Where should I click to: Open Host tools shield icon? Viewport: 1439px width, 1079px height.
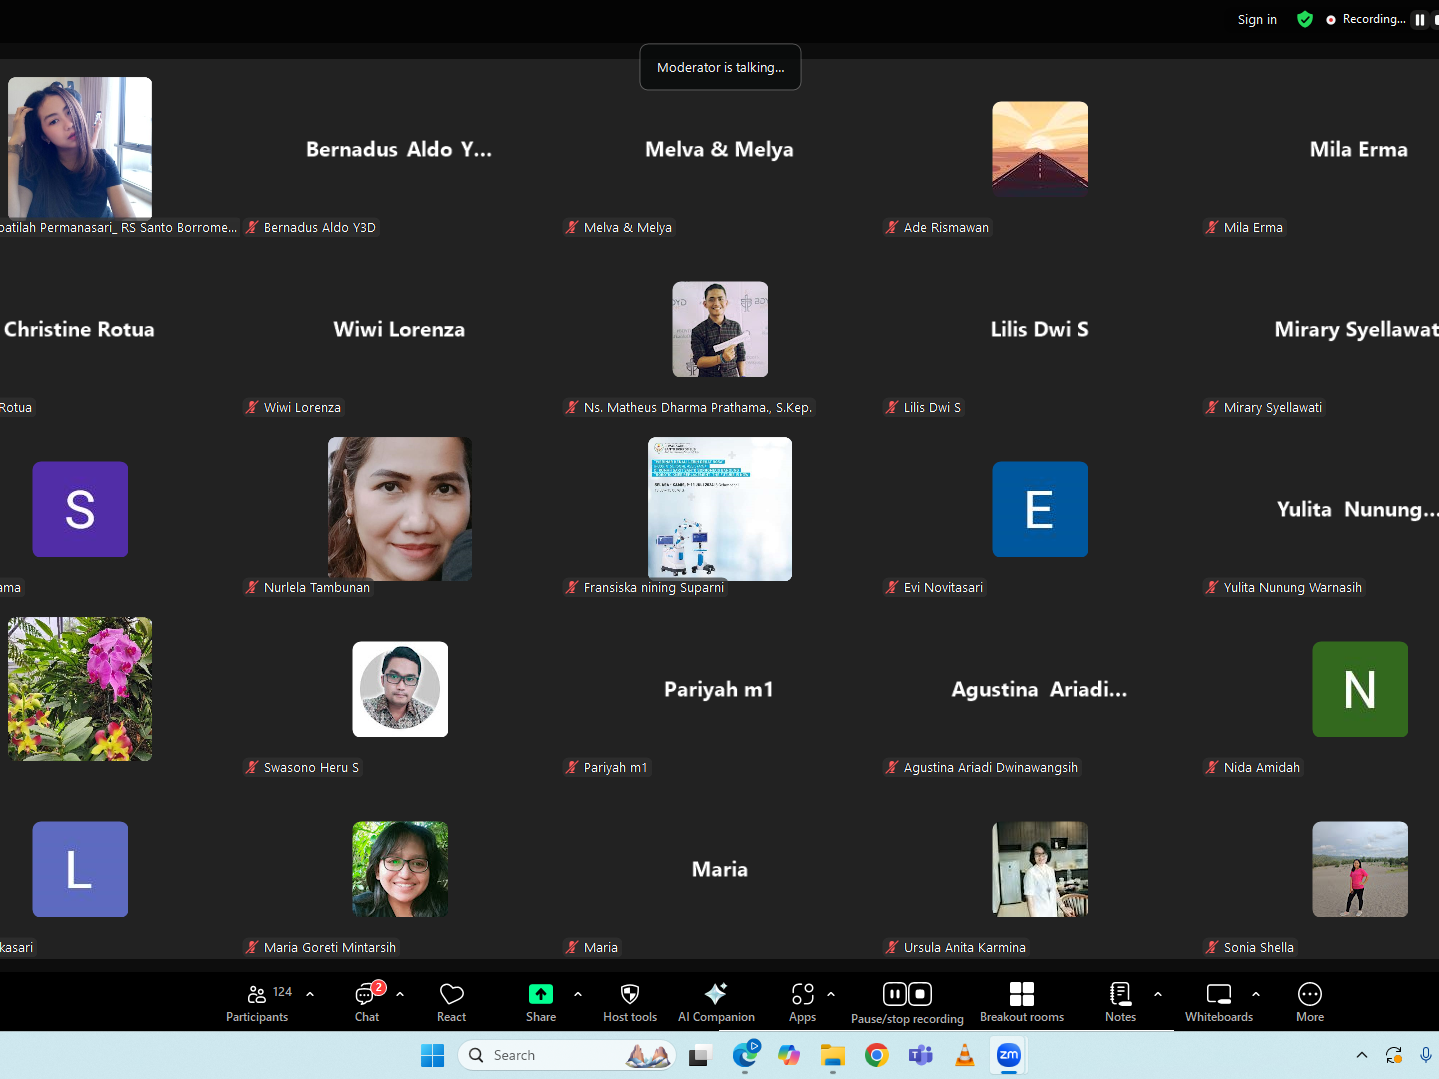[629, 1002]
